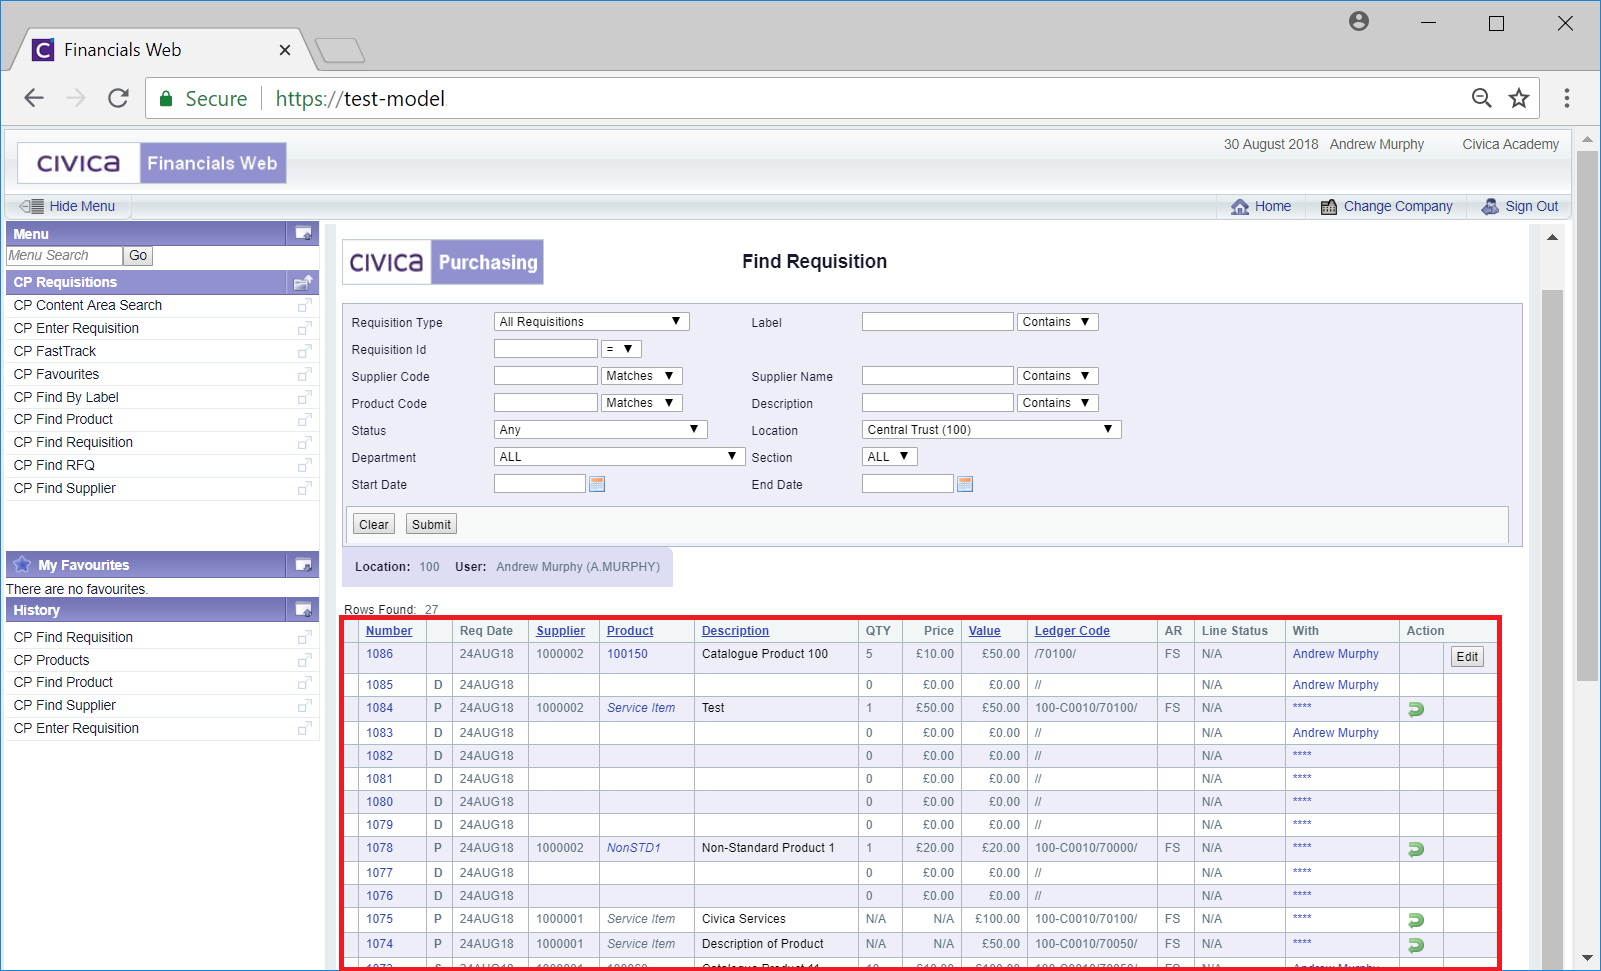The image size is (1601, 971).
Task: Click Edit button for requisition 1086
Action: (1467, 657)
